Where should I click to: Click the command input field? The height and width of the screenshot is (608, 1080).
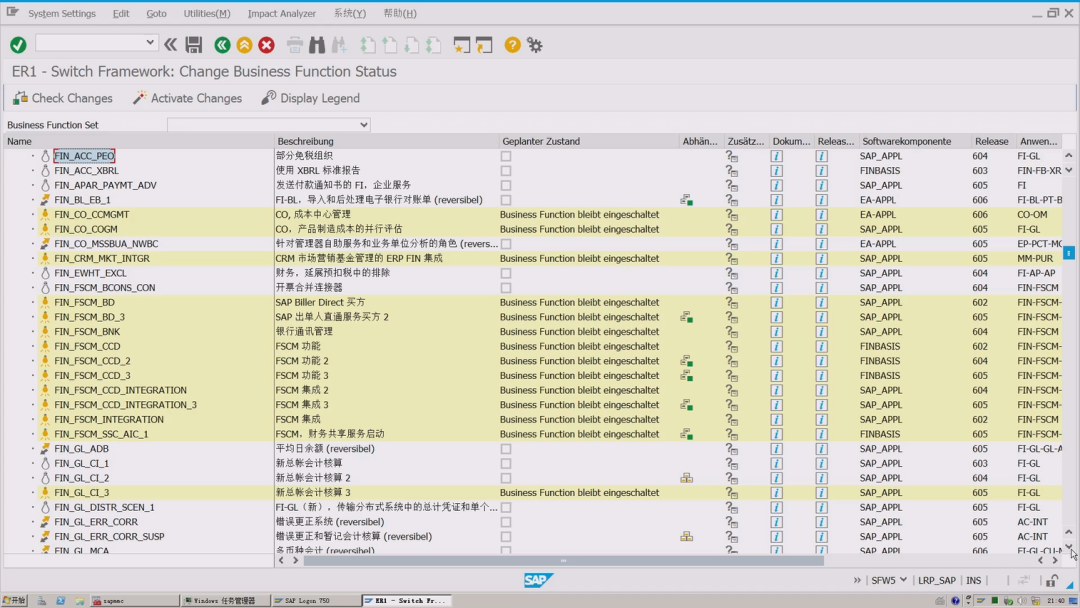point(90,43)
